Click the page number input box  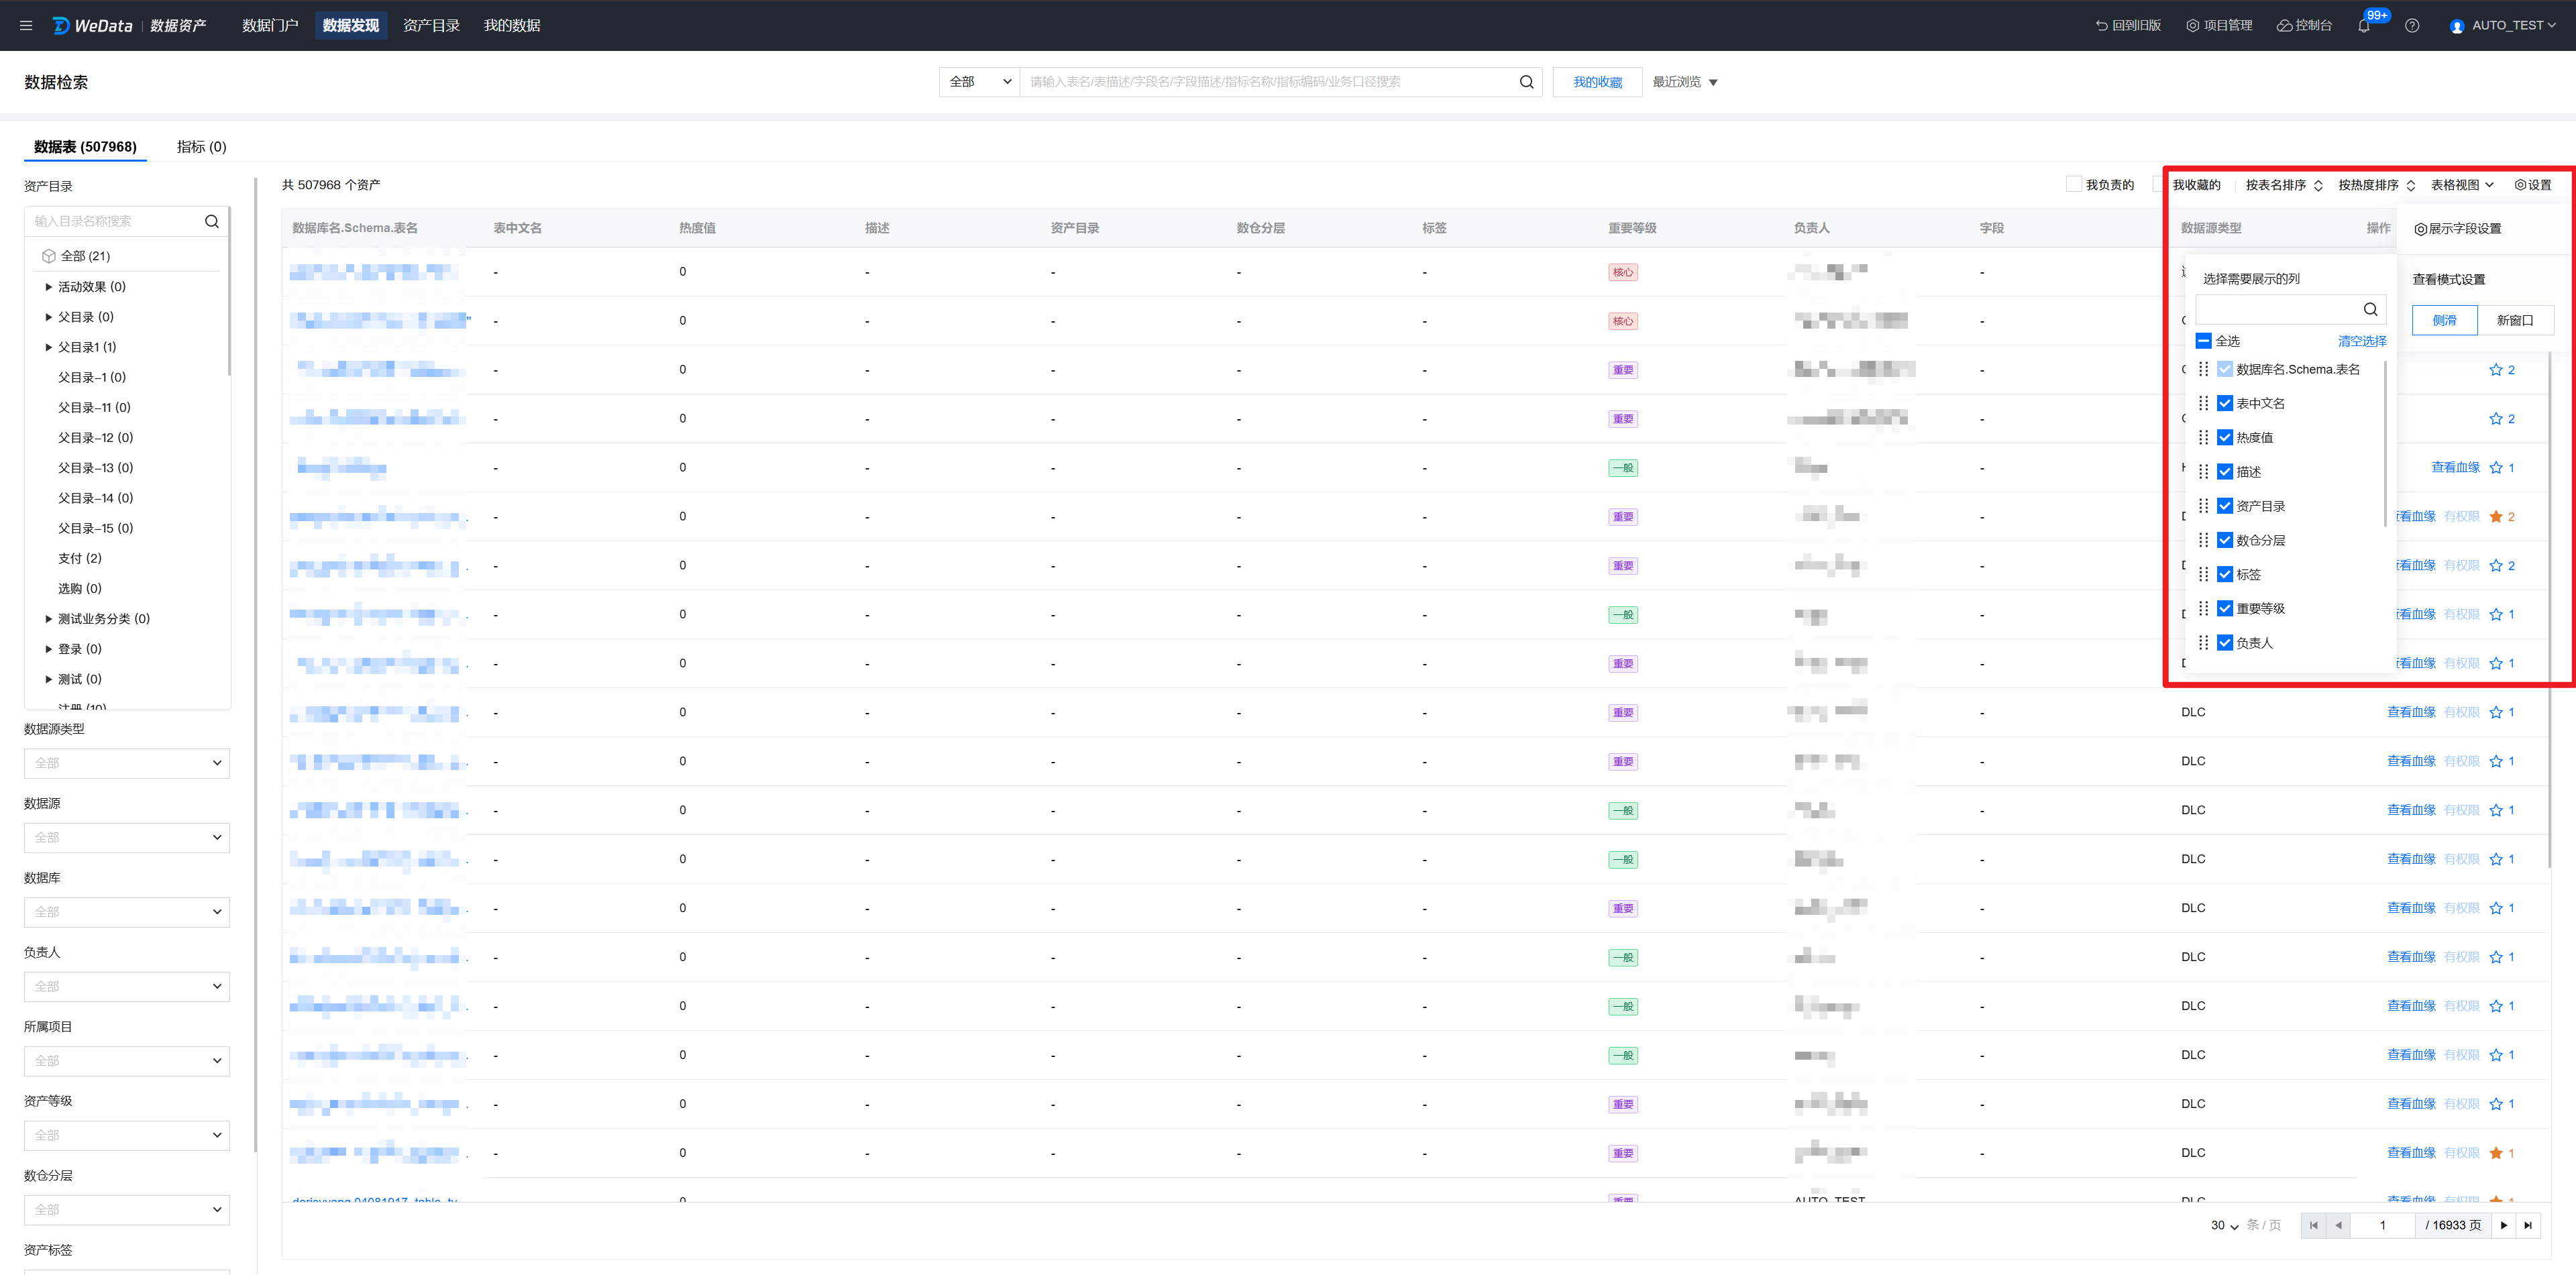pos(2382,1225)
